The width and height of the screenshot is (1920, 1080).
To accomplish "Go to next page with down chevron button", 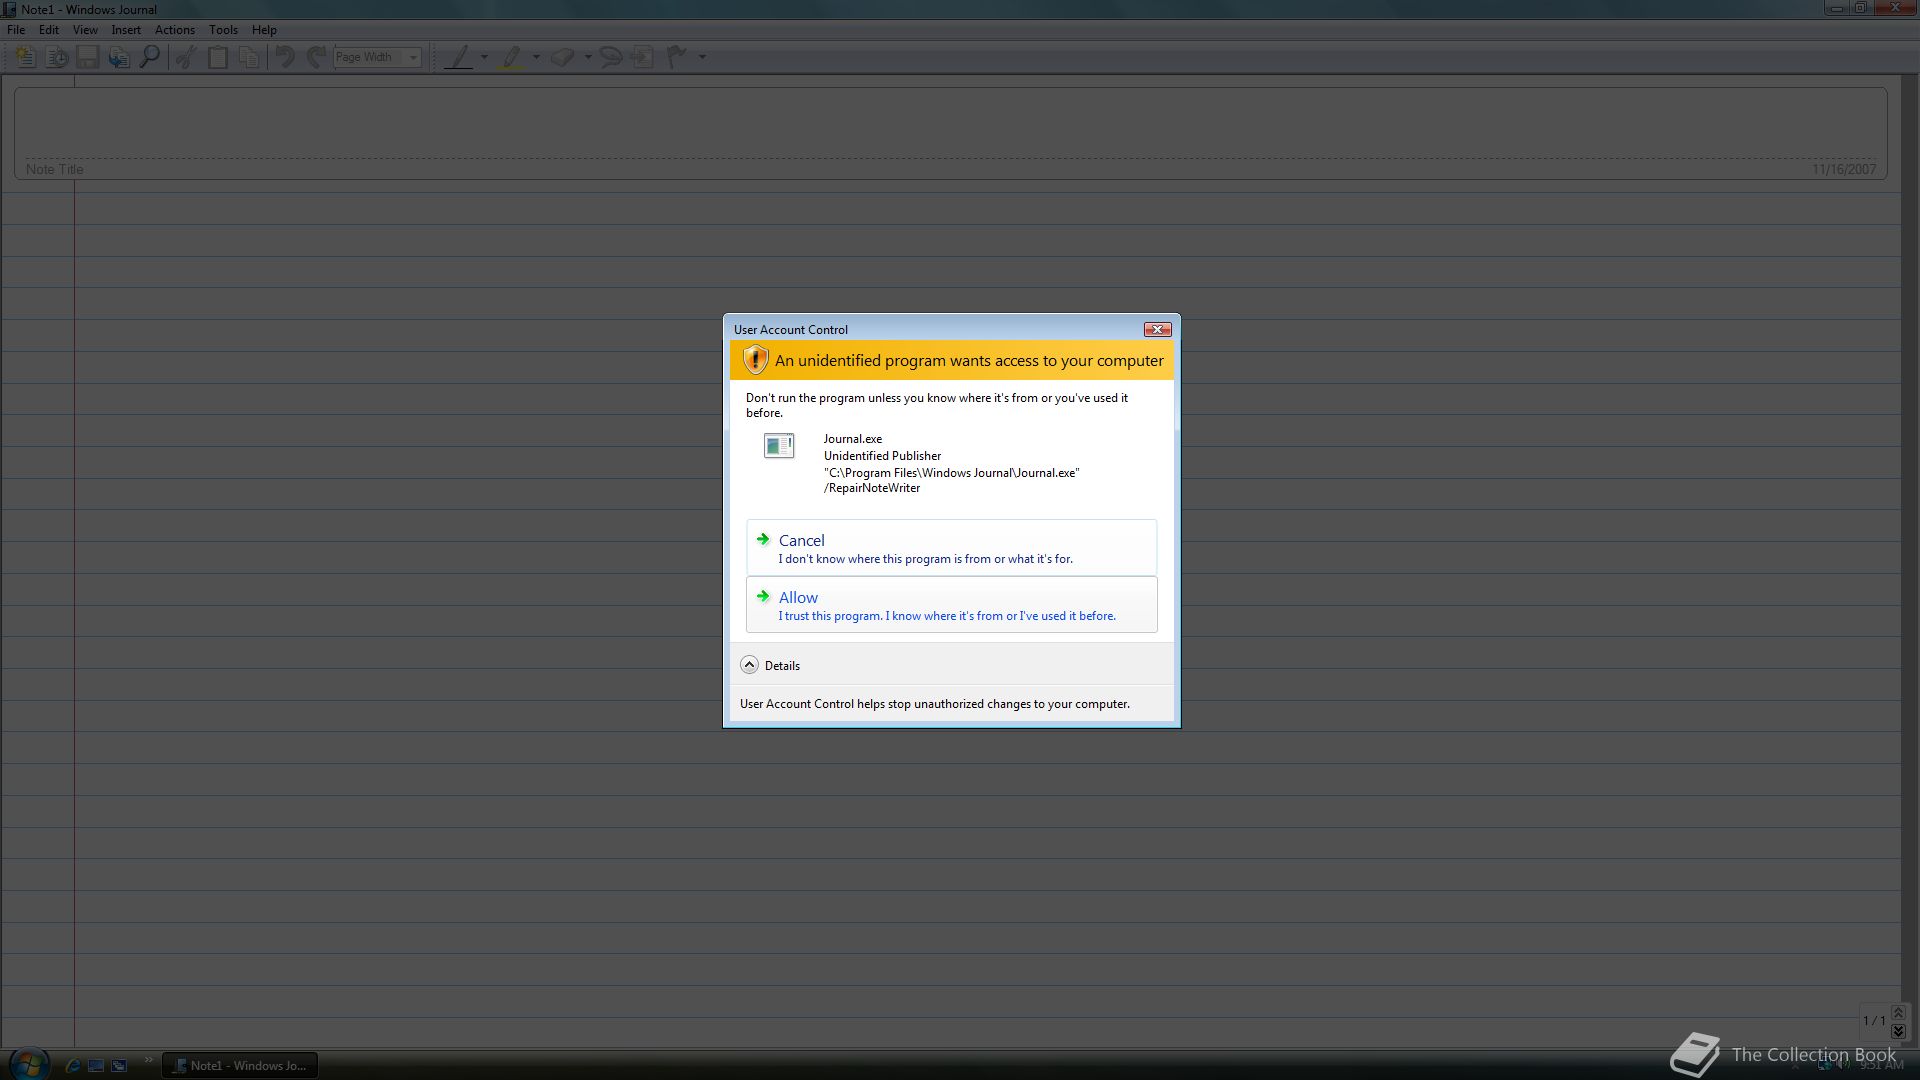I will pos(1898,1031).
